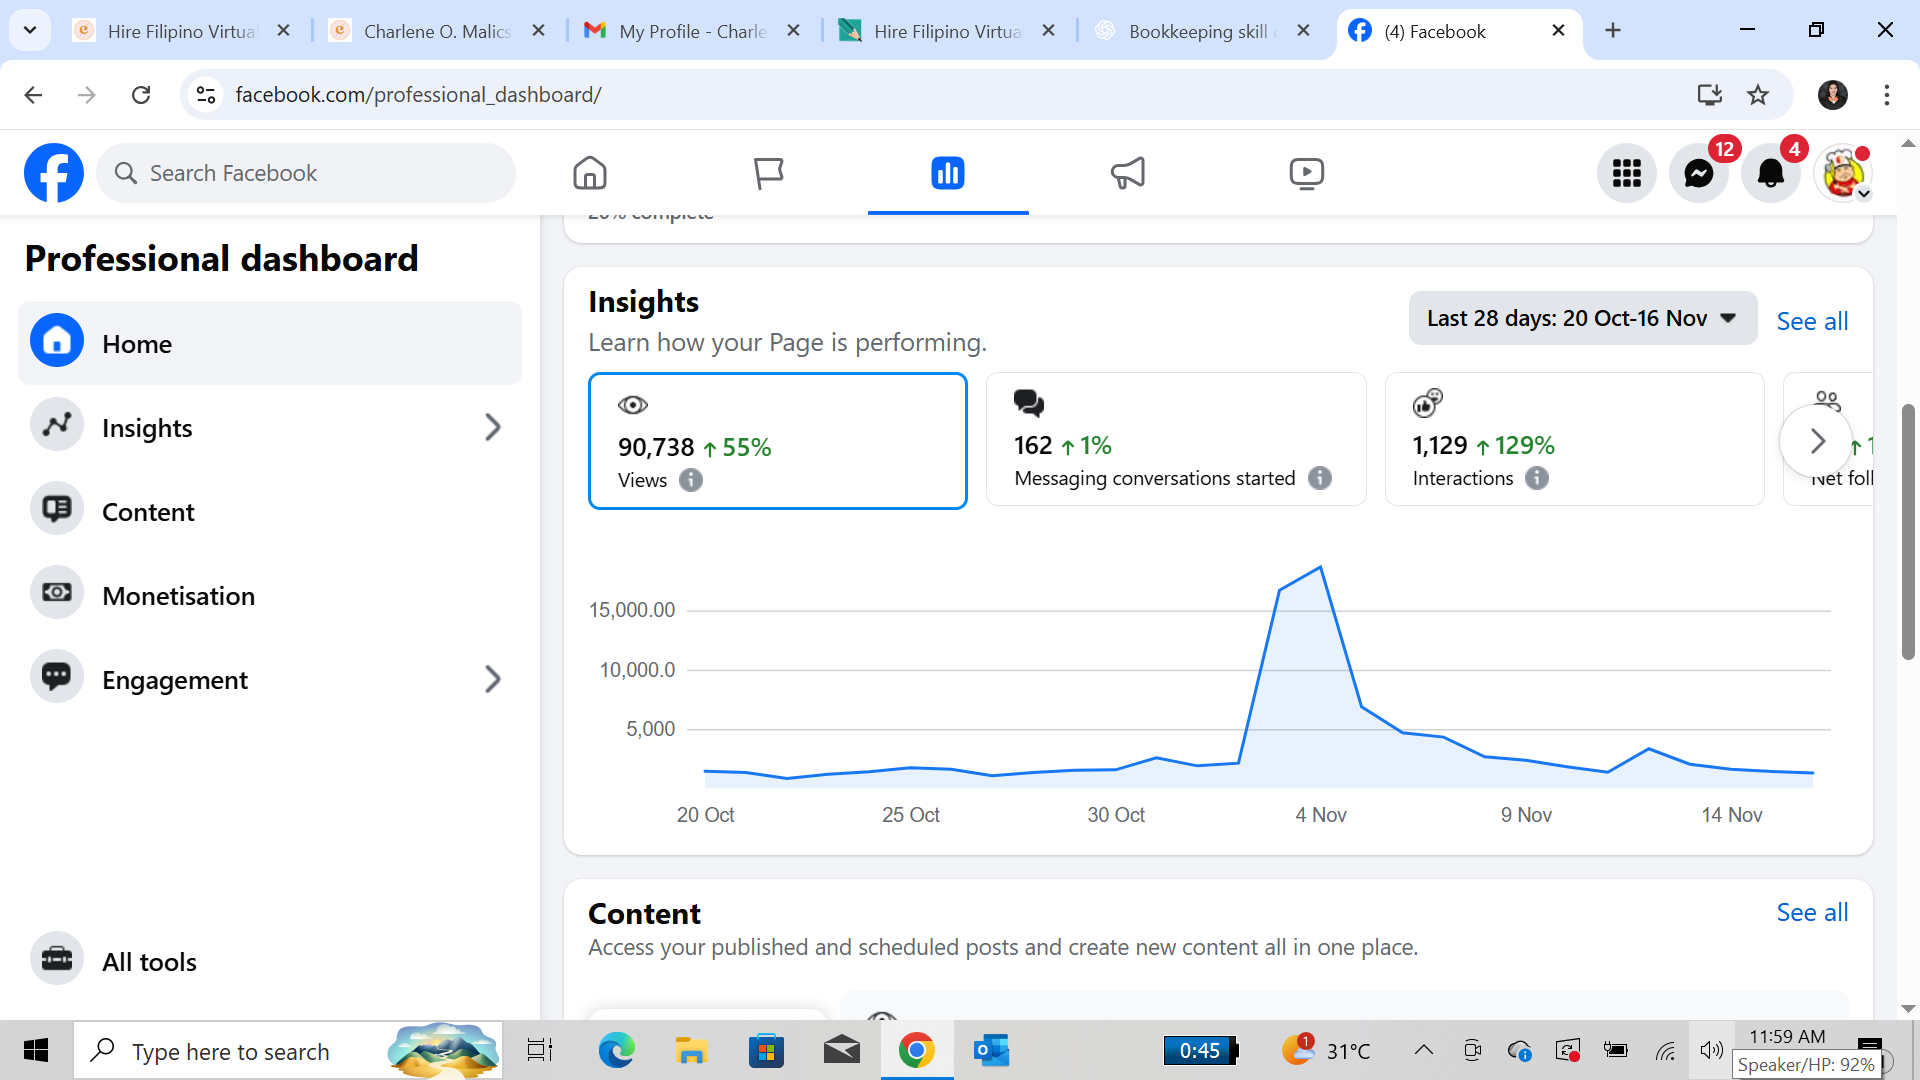Expand the Insights sidebar section

point(492,428)
